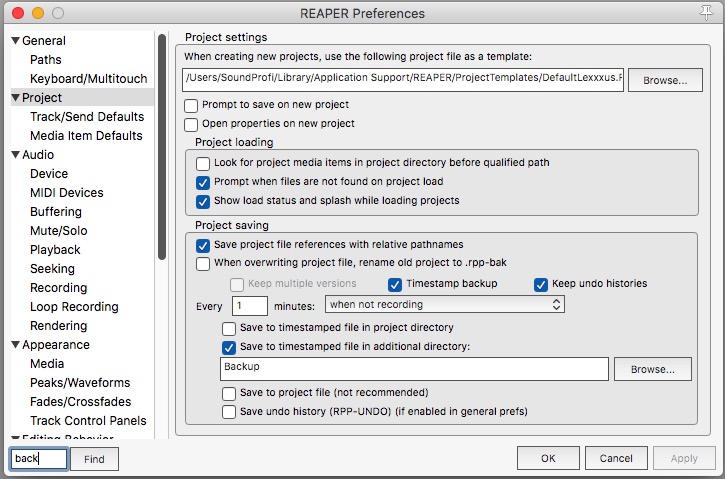Browse for additional backup directory

click(652, 369)
